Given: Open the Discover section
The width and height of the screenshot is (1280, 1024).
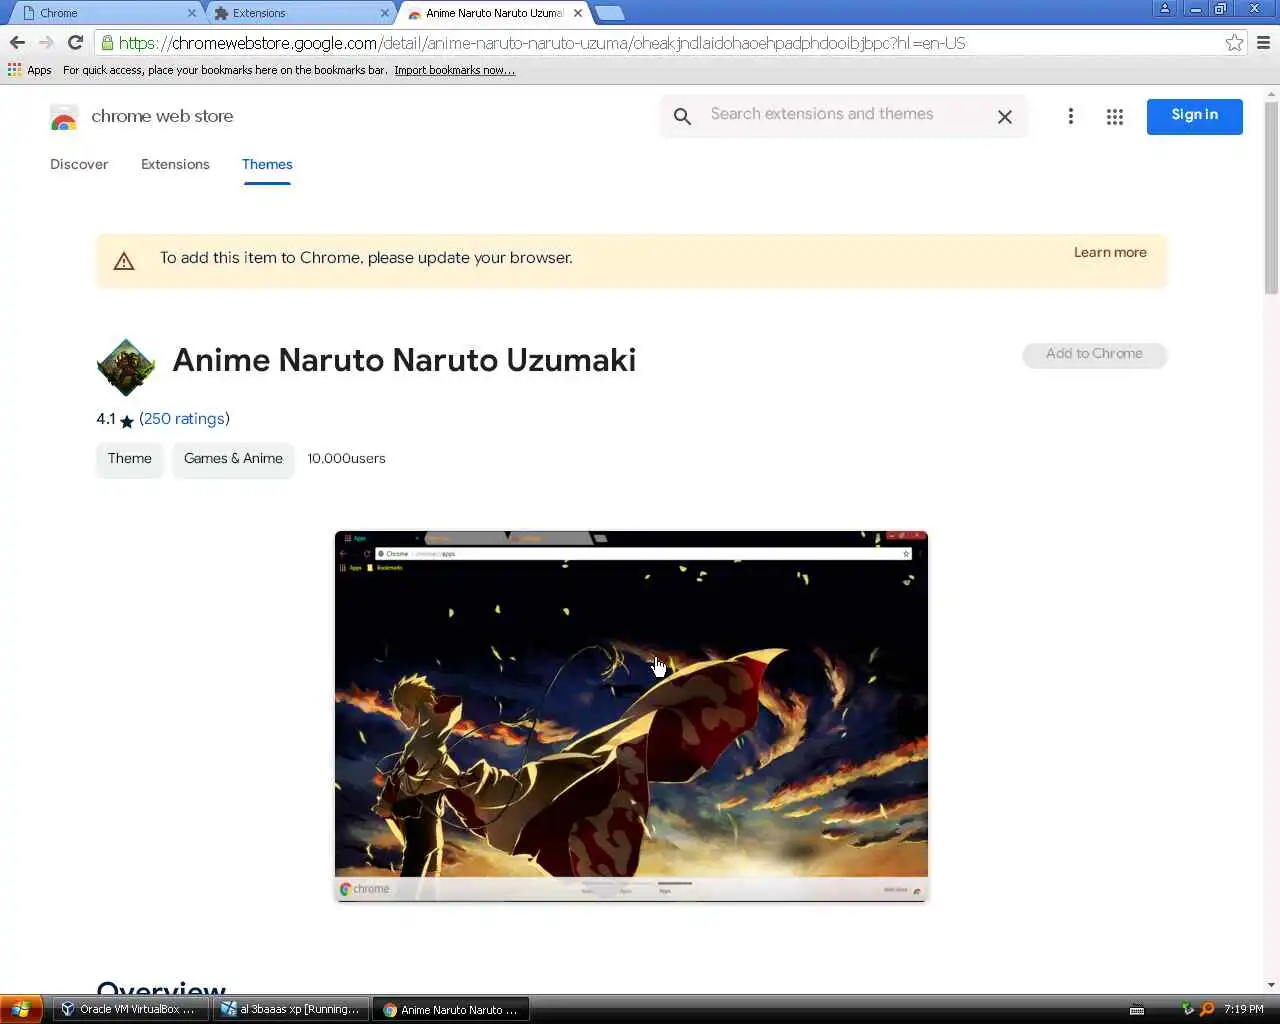Looking at the screenshot, I should pyautogui.click(x=79, y=164).
